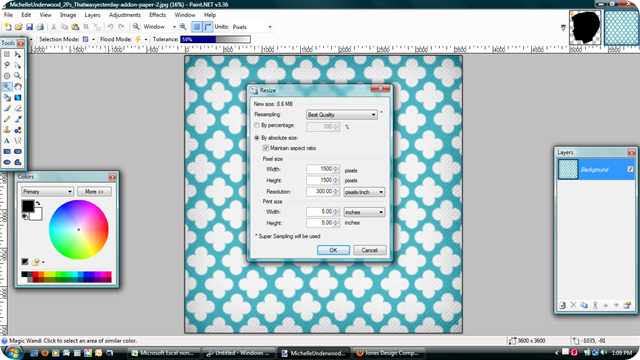Click the Open file toolbar icon
The width and height of the screenshot is (640, 360).
point(18,27)
